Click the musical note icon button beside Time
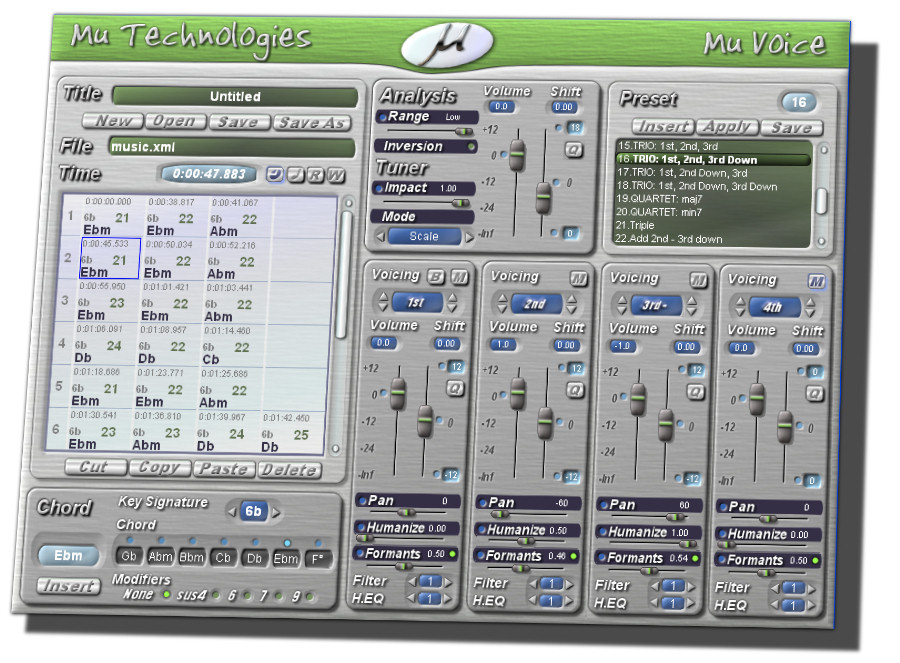The height and width of the screenshot is (663, 900). [296, 175]
